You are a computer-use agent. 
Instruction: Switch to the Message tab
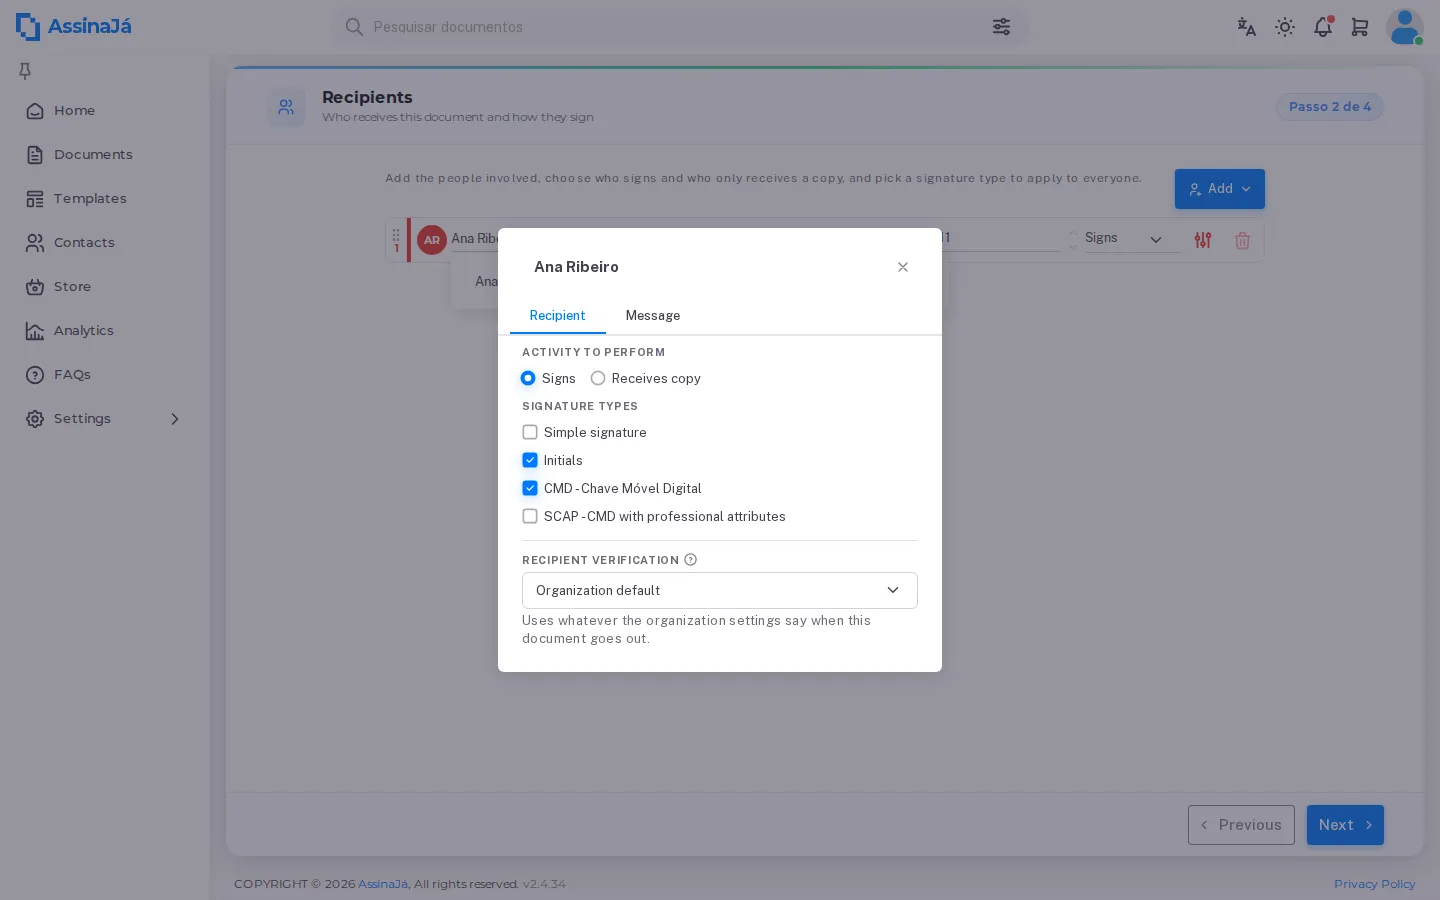coord(653,316)
